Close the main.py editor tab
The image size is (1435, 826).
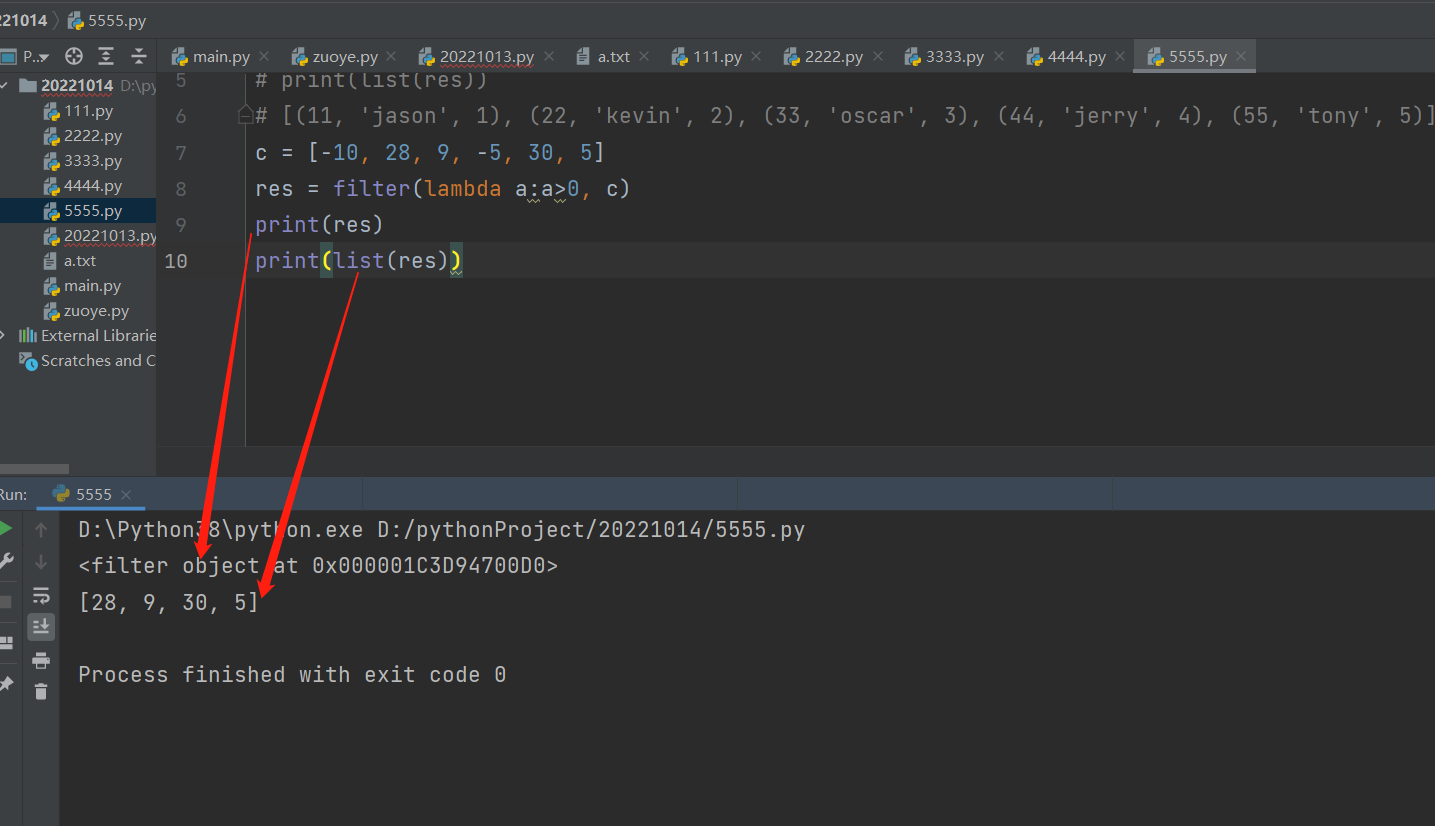coord(264,57)
